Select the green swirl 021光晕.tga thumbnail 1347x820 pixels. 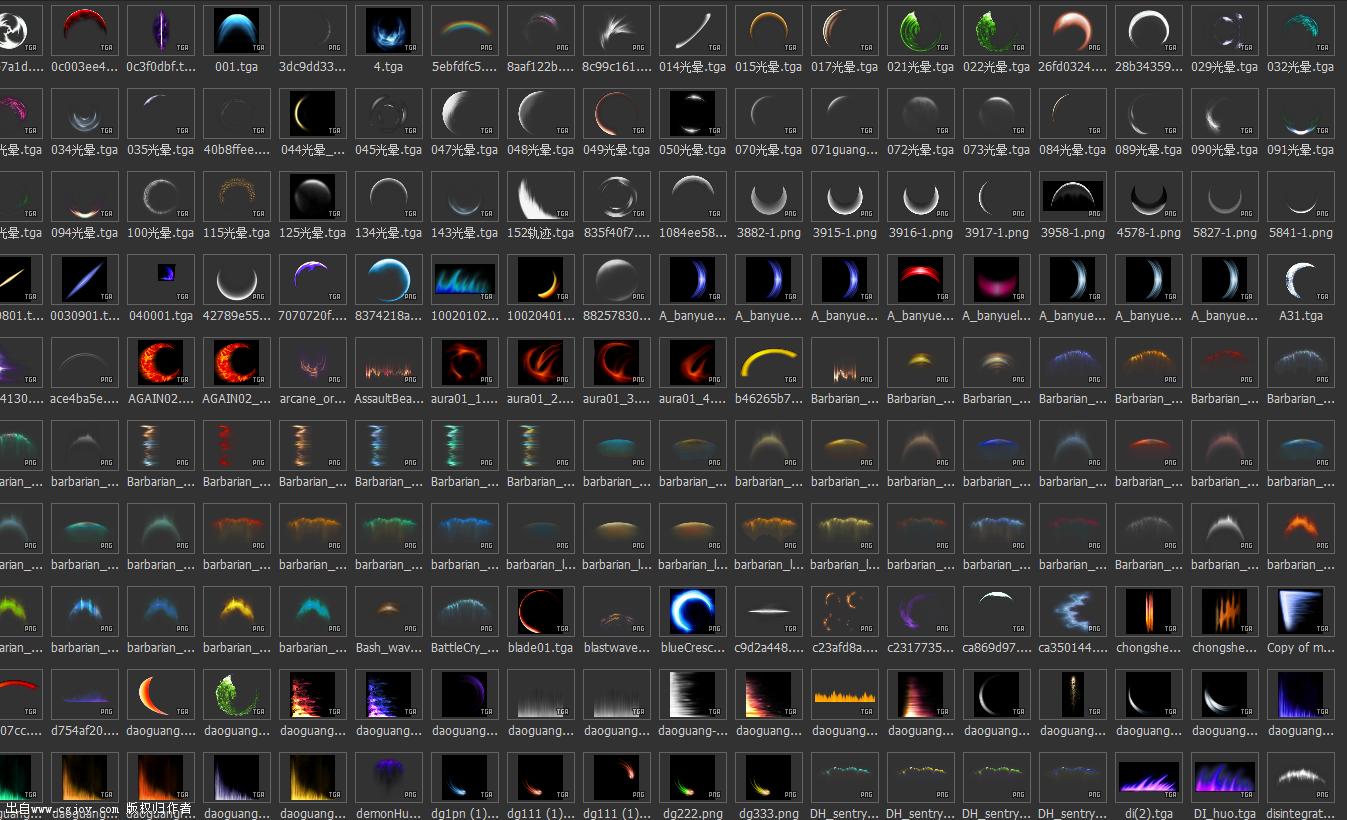pyautogui.click(x=921, y=30)
